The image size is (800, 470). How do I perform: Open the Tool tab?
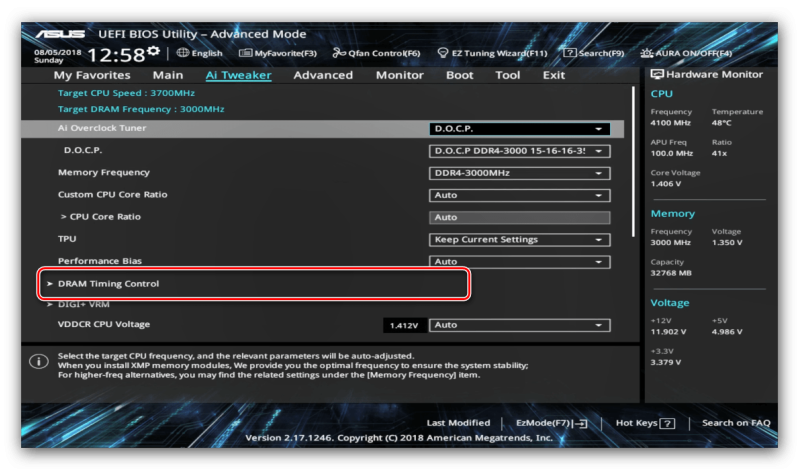point(508,75)
